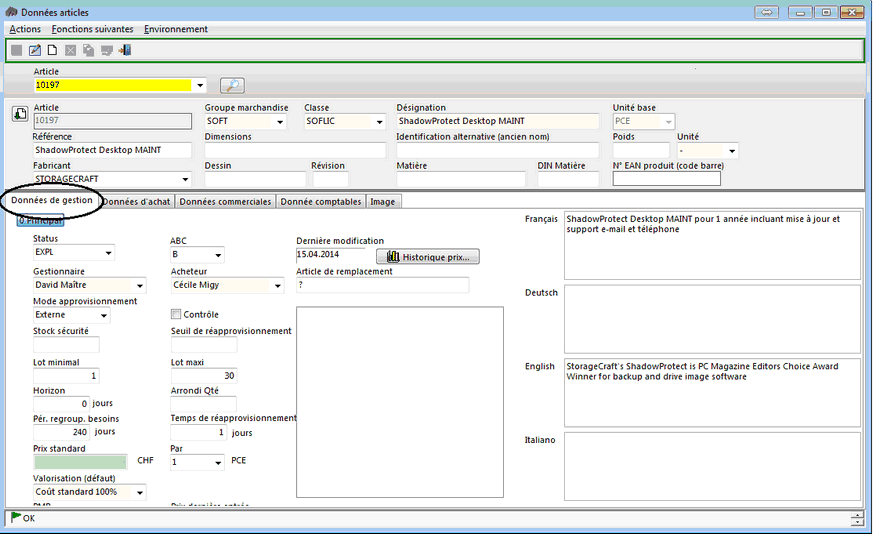The height and width of the screenshot is (534, 873).
Task: Click the Désignation text field
Action: click(x=498, y=121)
